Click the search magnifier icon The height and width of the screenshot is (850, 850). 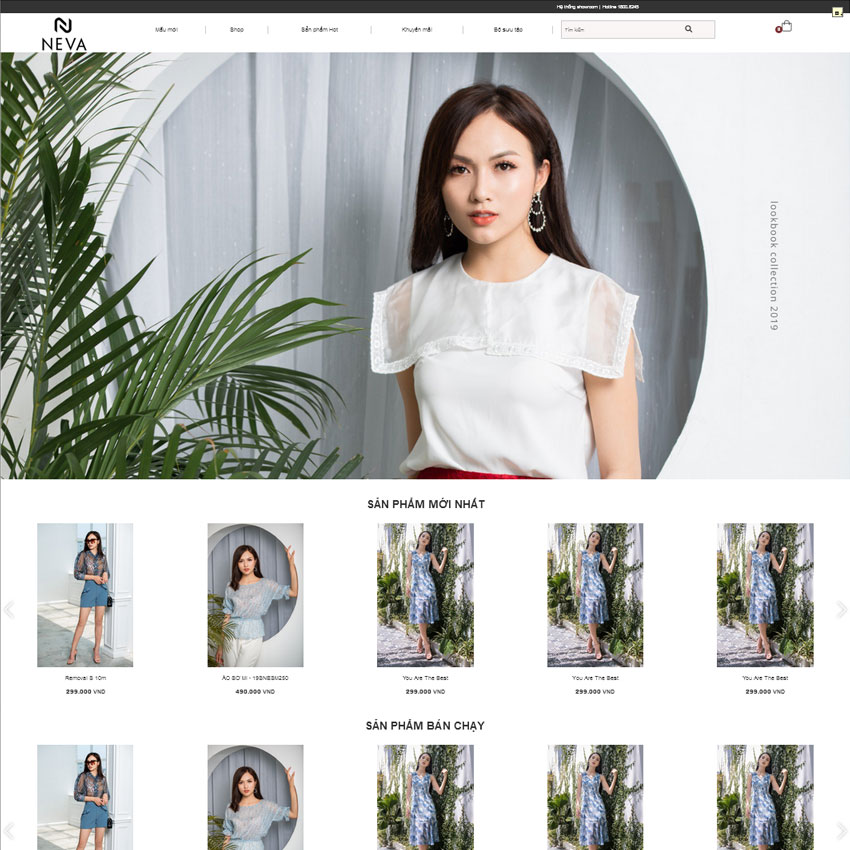pyautogui.click(x=688, y=29)
